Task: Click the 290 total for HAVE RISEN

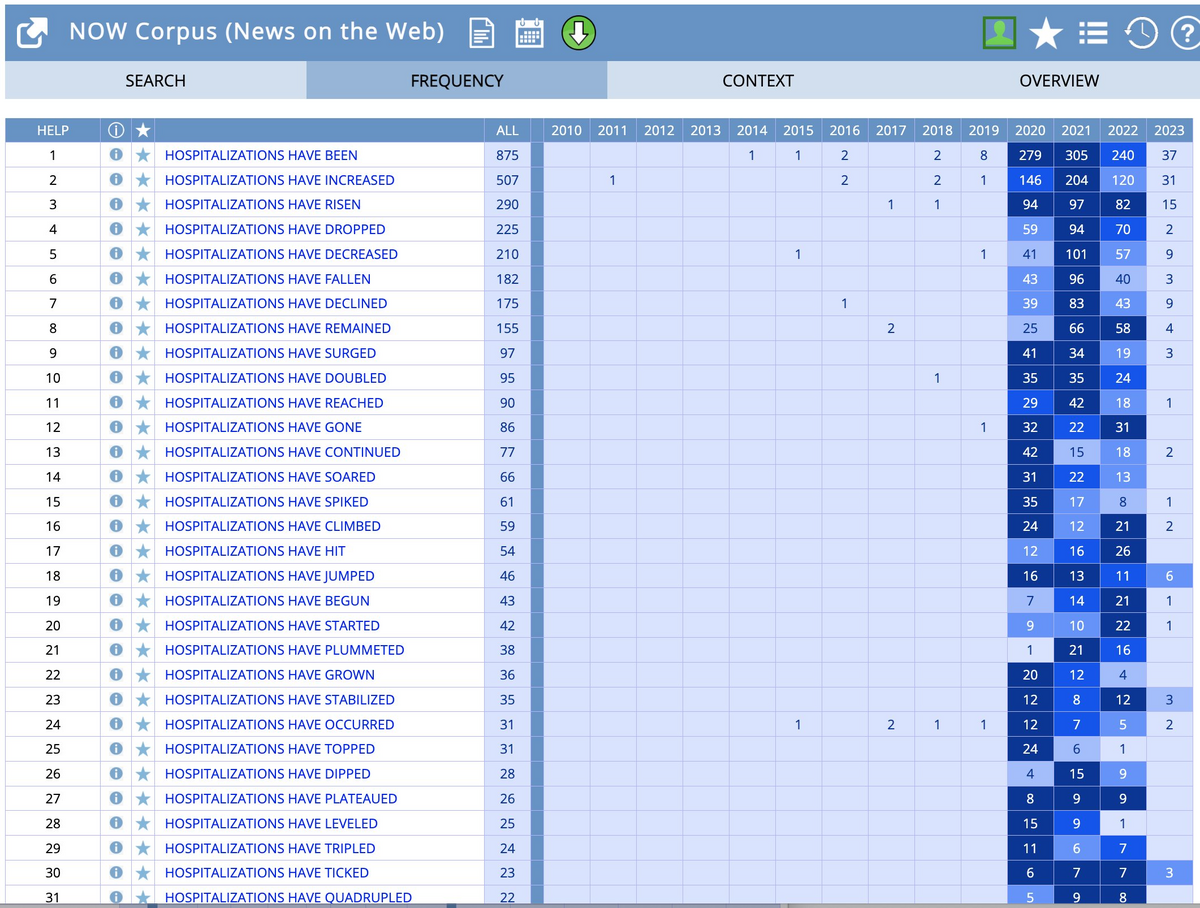Action: coord(507,205)
